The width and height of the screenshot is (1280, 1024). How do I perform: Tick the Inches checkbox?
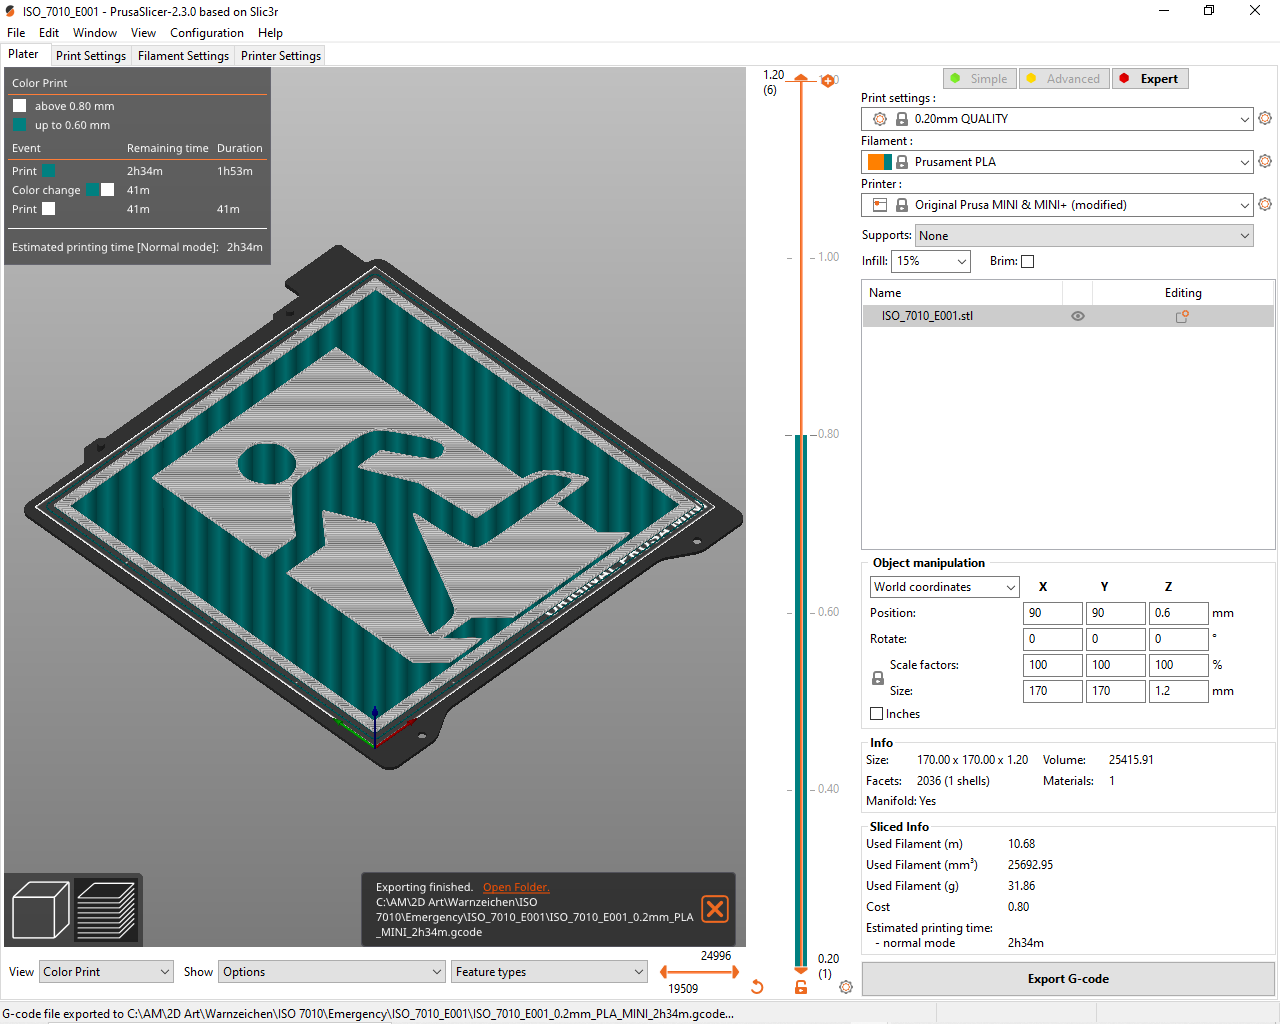point(877,714)
